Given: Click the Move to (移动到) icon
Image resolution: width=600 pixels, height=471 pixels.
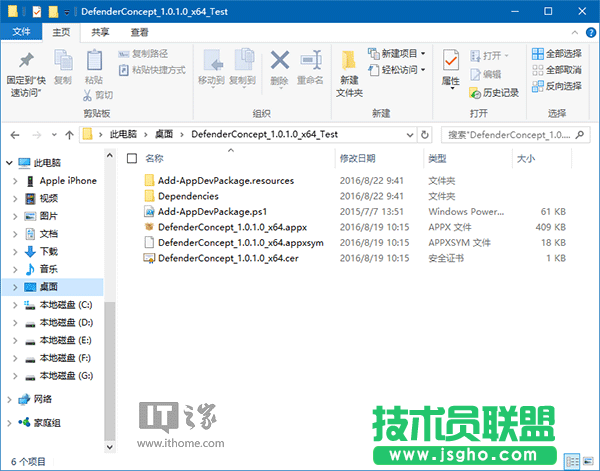Looking at the screenshot, I should point(212,60).
